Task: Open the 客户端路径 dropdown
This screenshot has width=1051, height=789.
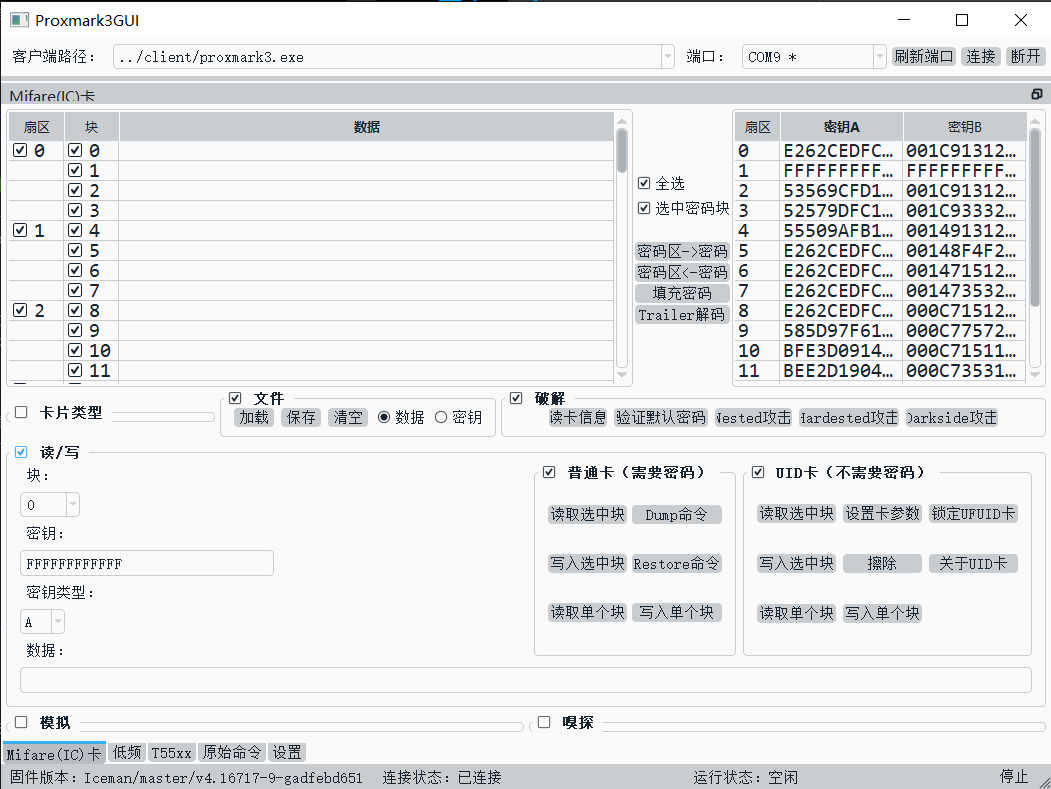Action: coord(668,57)
